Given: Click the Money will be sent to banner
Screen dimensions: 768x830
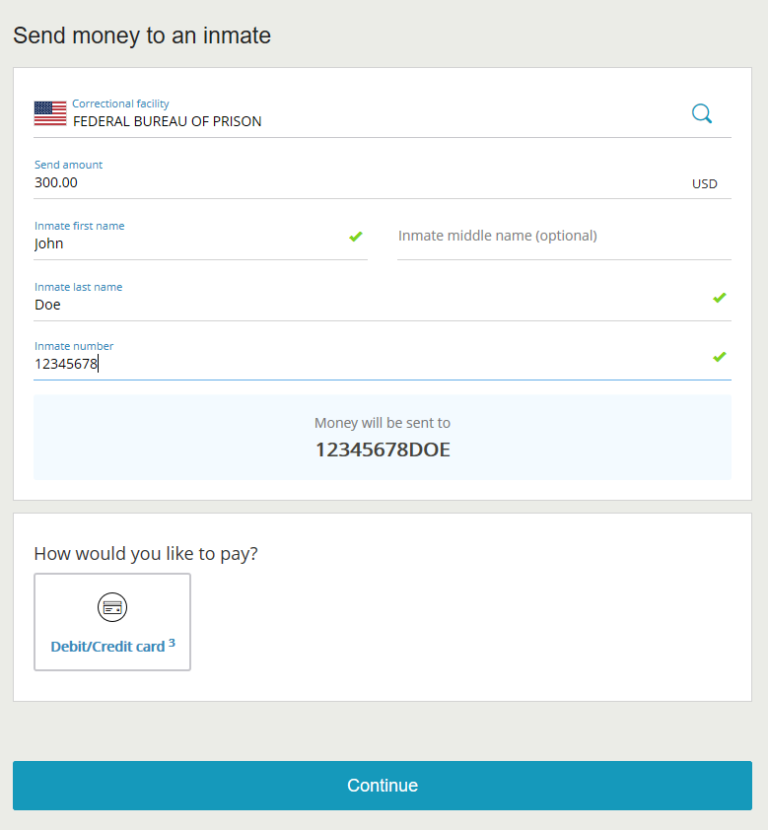Looking at the screenshot, I should click(x=382, y=437).
